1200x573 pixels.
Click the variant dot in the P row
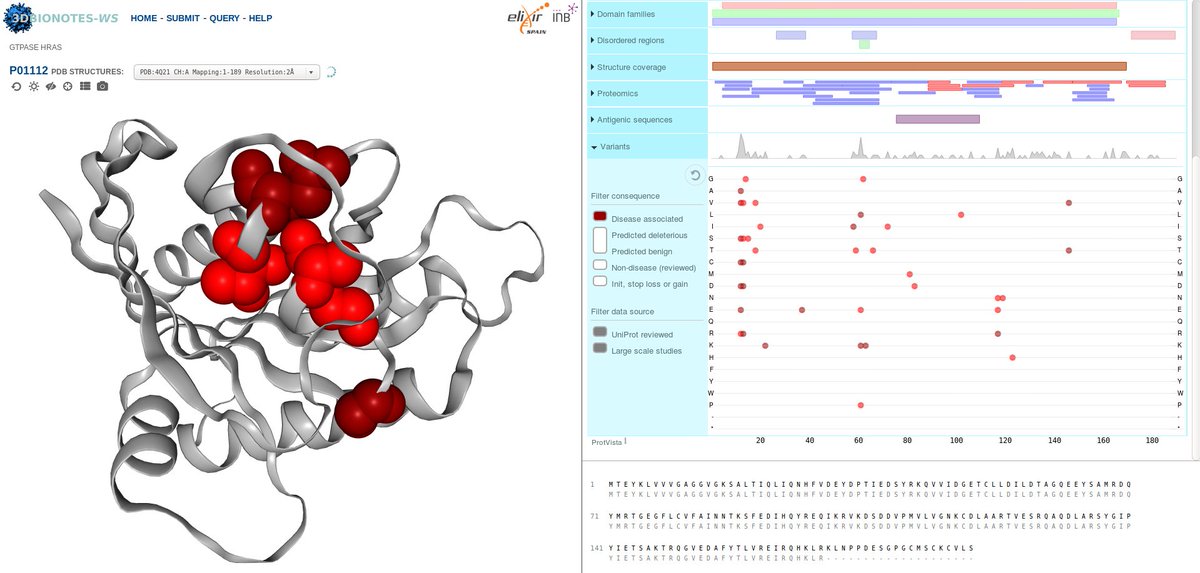[x=861, y=405]
